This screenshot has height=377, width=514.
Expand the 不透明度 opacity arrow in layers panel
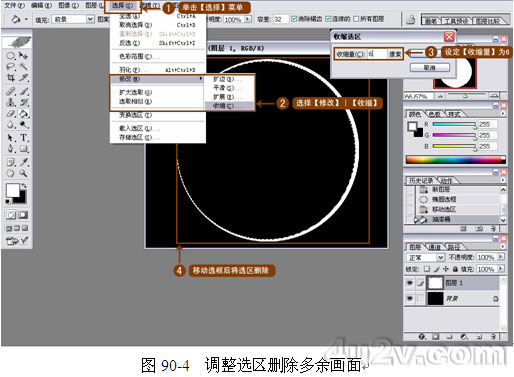501,257
